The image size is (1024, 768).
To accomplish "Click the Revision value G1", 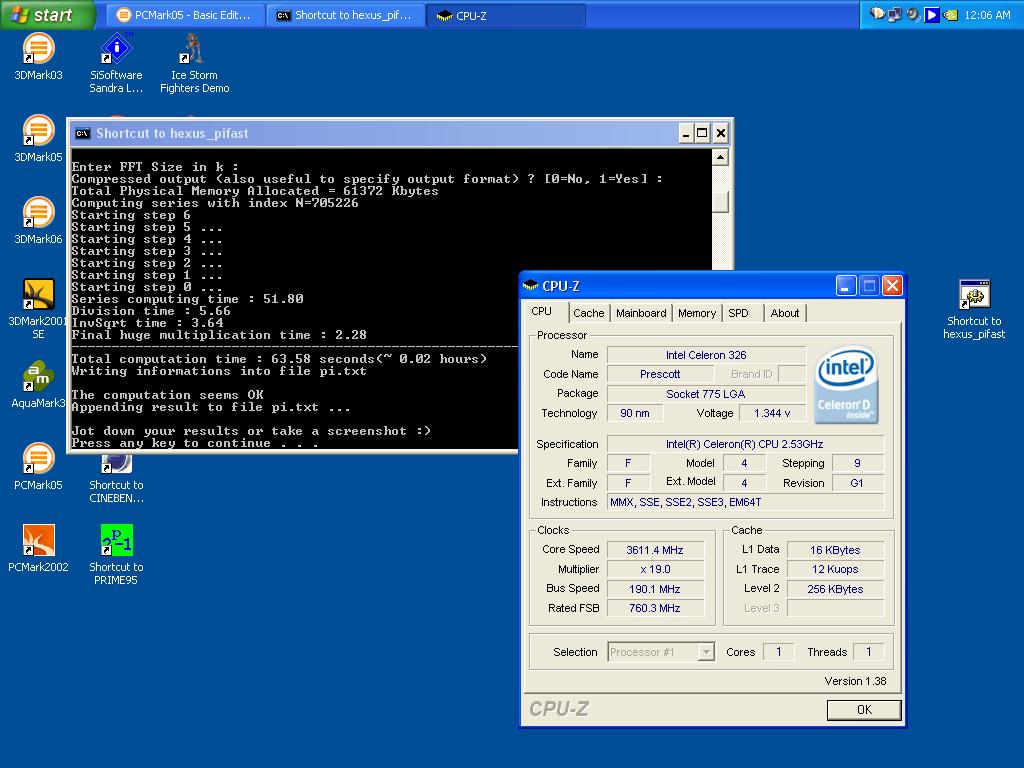I will point(857,483).
